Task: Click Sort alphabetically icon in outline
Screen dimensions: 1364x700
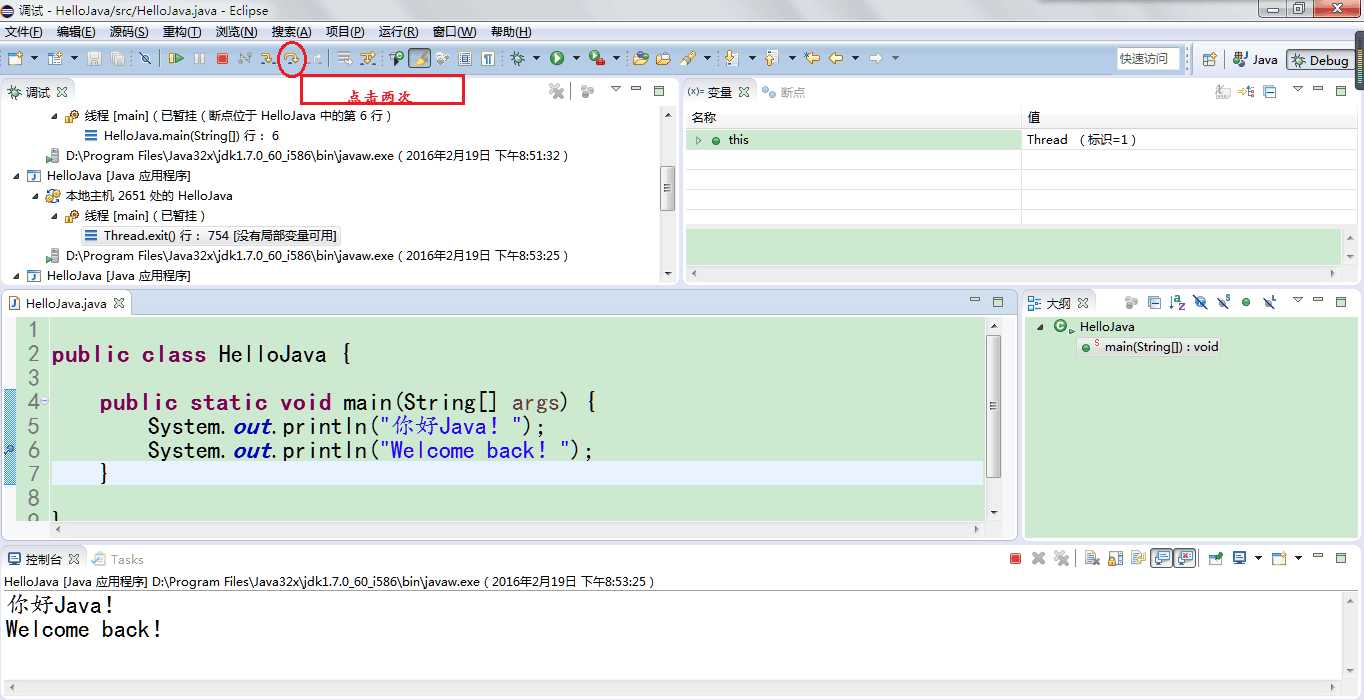Action: coord(1177,302)
